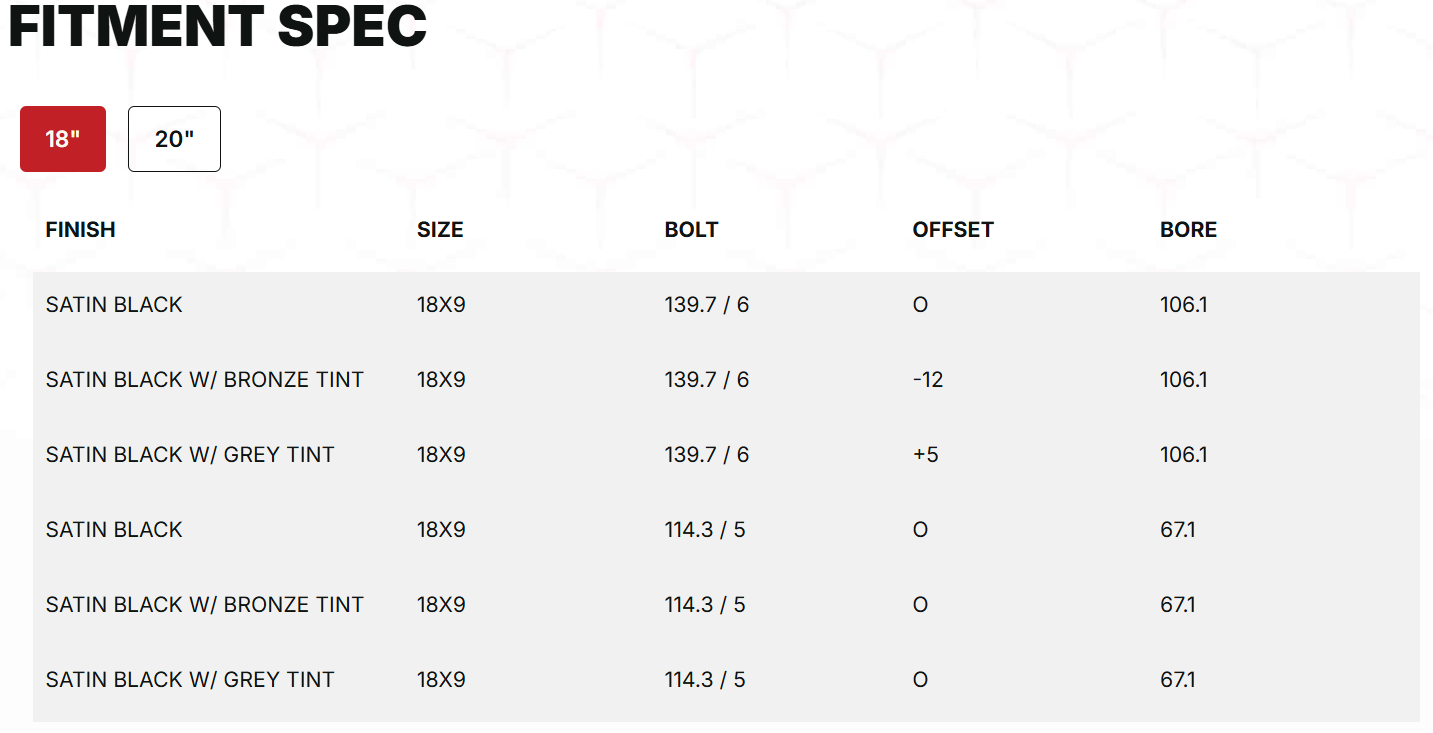Select the 18" wheel size tab

point(63,139)
